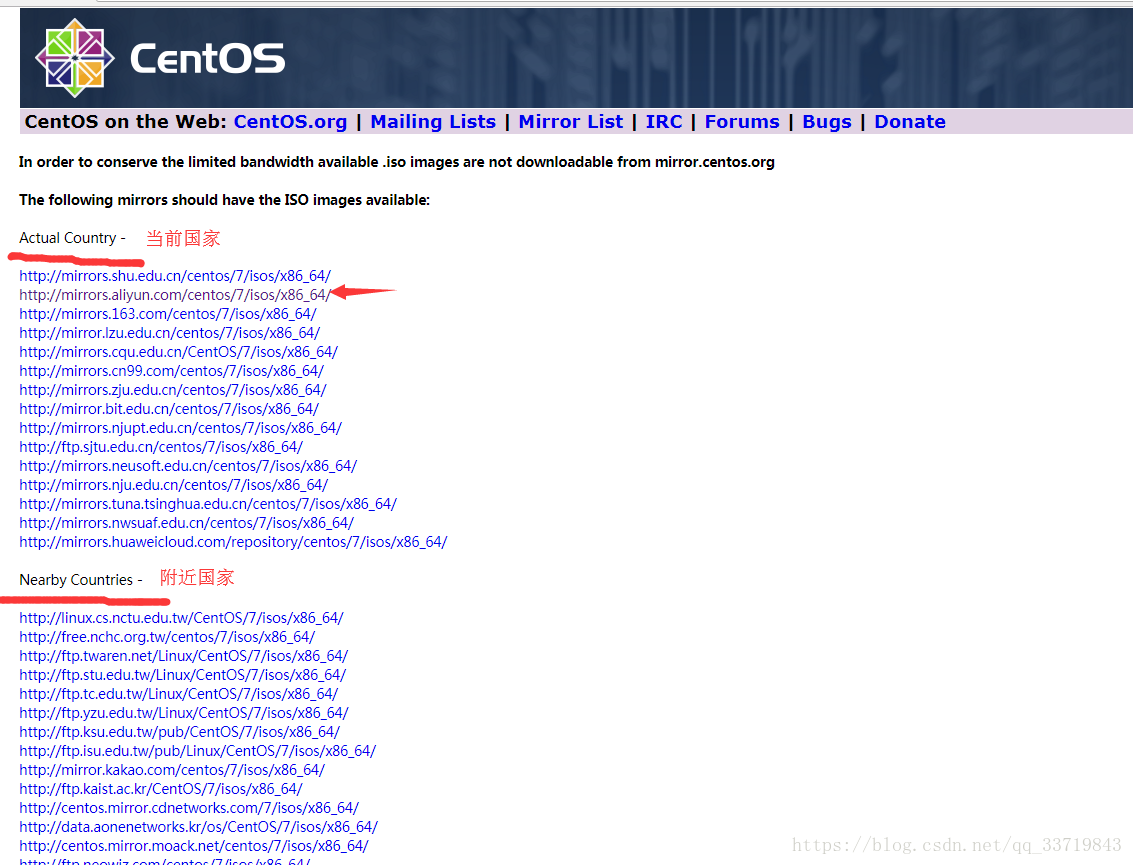Image resolution: width=1133 pixels, height=865 pixels.
Task: Open the ftp.kaist.ac.kr mirror link
Action: tap(160, 789)
